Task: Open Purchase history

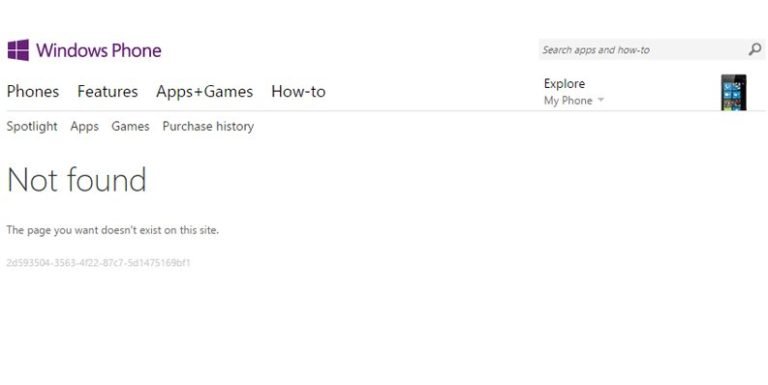Action: click(x=208, y=126)
